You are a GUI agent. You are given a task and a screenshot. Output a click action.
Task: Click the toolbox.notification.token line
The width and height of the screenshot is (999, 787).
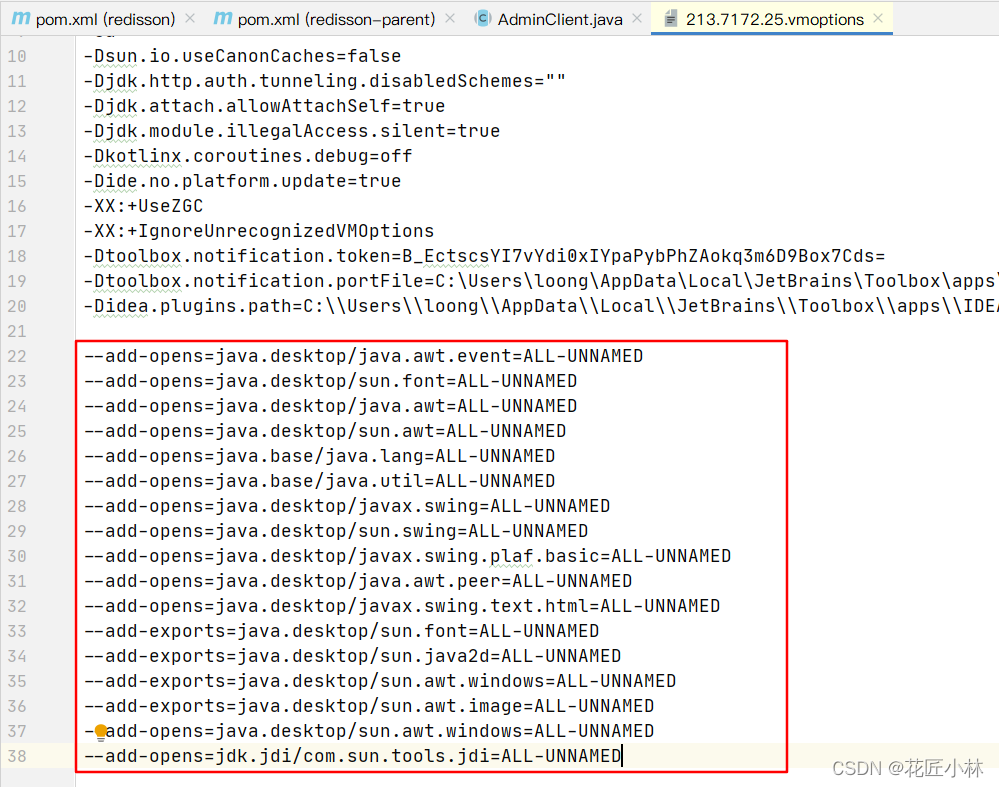484,256
